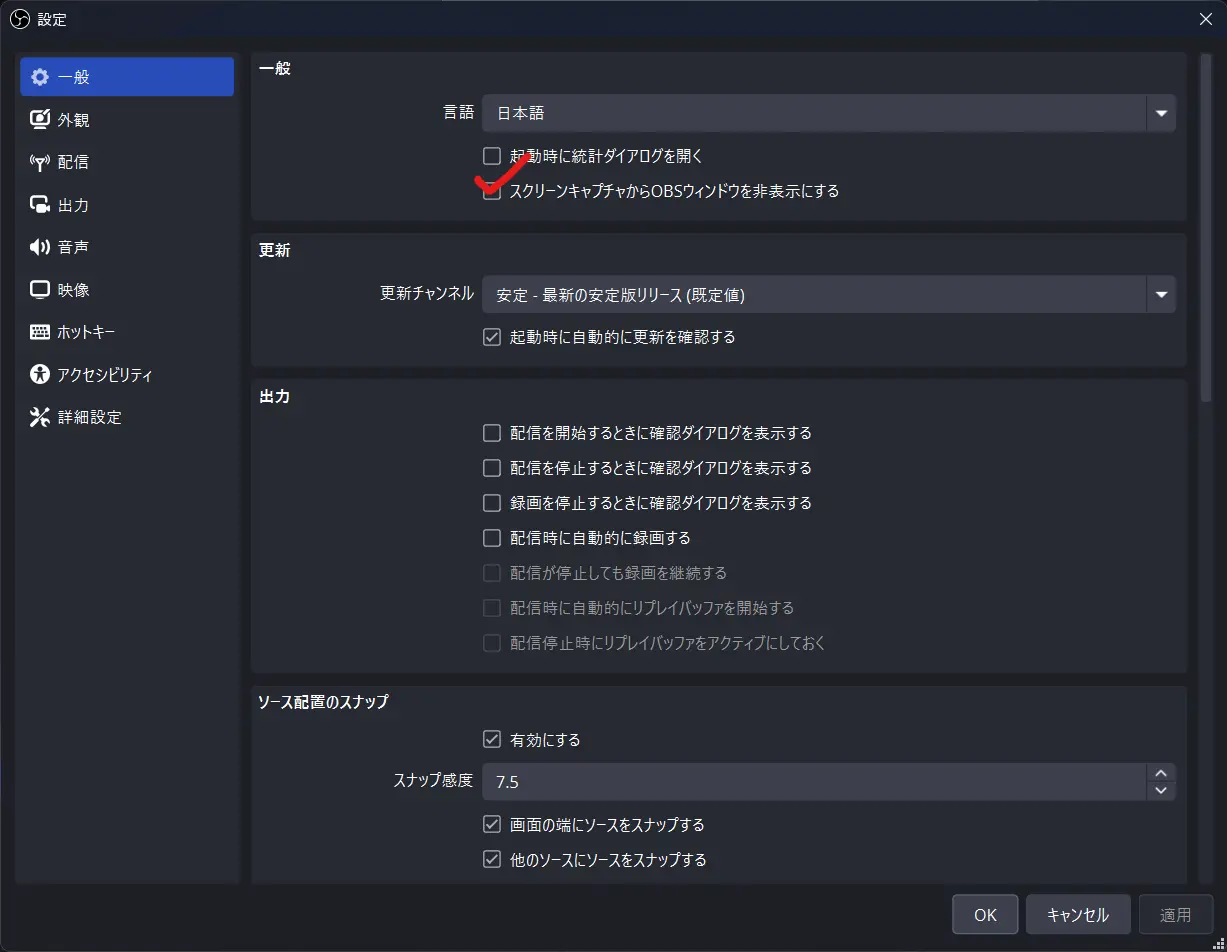Enable 配信時に自動的に録画する checkbox
1227x952 pixels.
(x=491, y=537)
